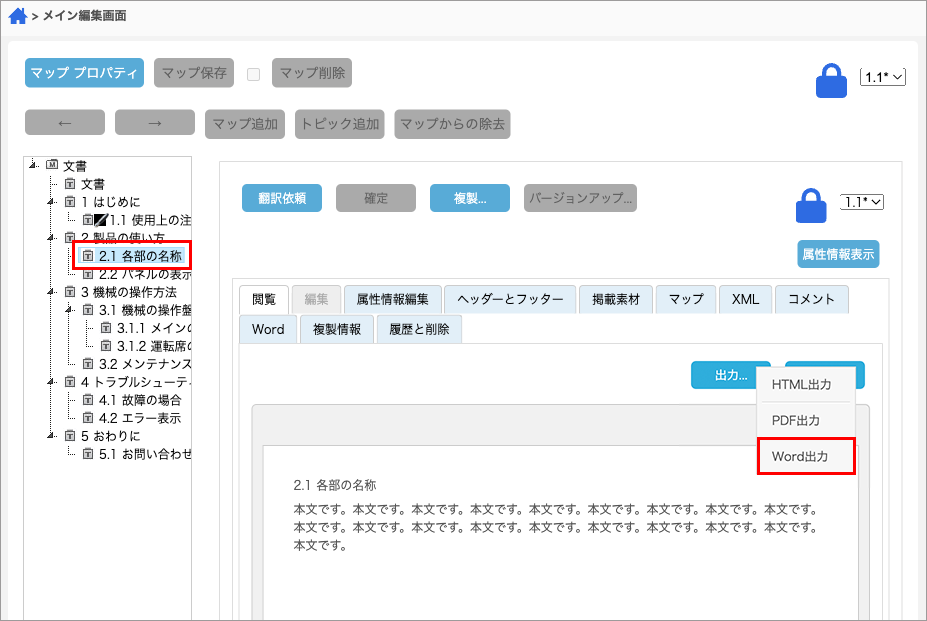Open the コメント tab
The image size is (927, 621).
812,299
